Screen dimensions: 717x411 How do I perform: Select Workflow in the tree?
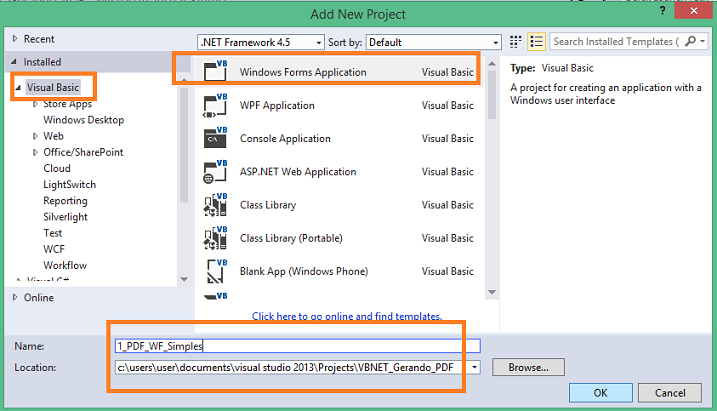(65, 265)
